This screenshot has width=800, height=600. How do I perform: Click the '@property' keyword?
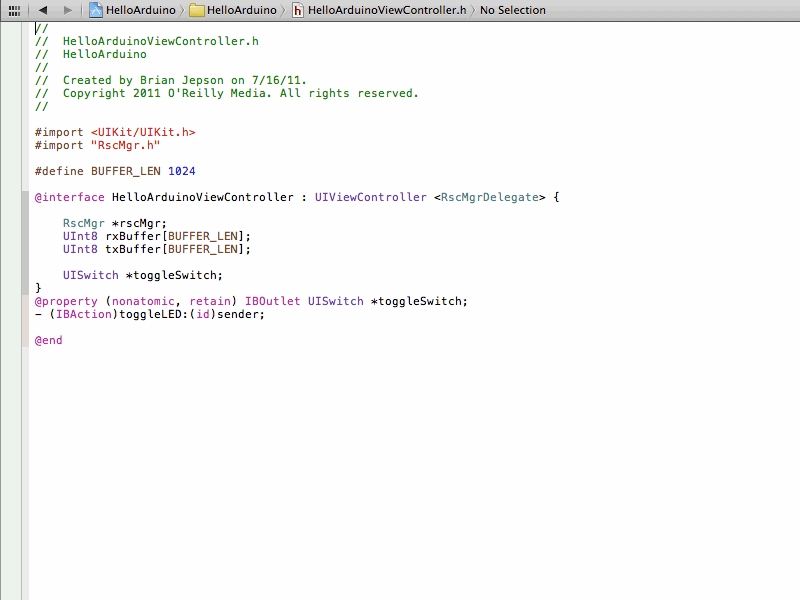pos(66,302)
